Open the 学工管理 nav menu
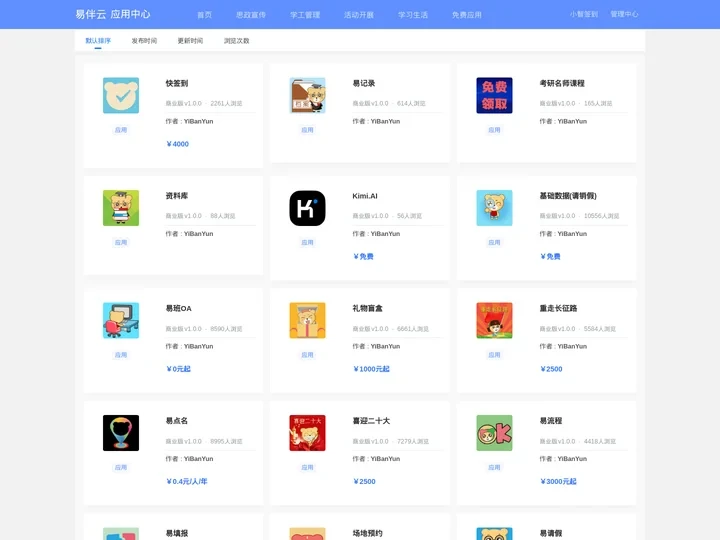This screenshot has width=720, height=540. point(305,15)
